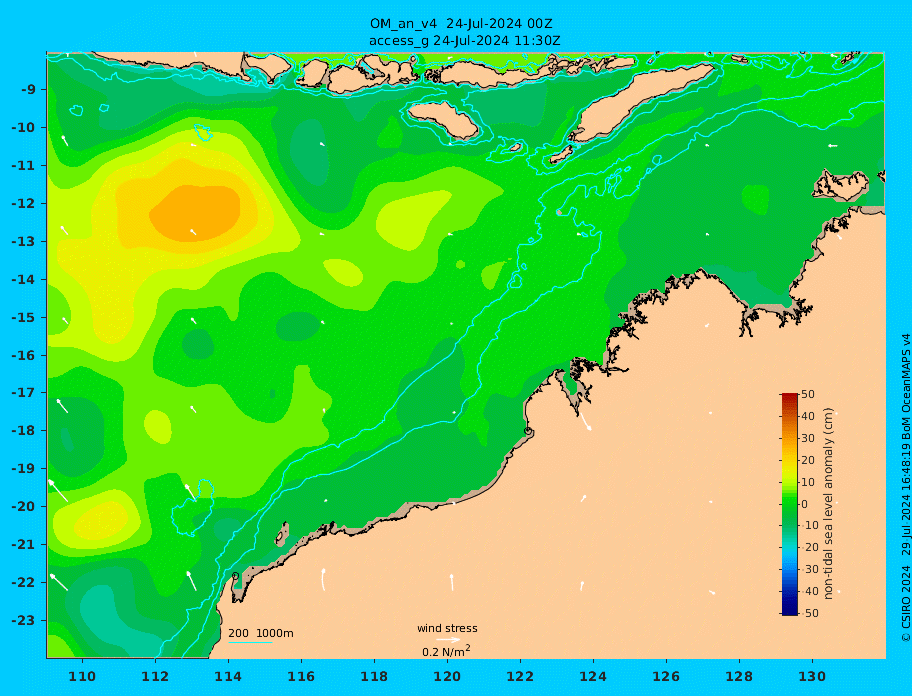Select the latitude axis label -22

23,583
